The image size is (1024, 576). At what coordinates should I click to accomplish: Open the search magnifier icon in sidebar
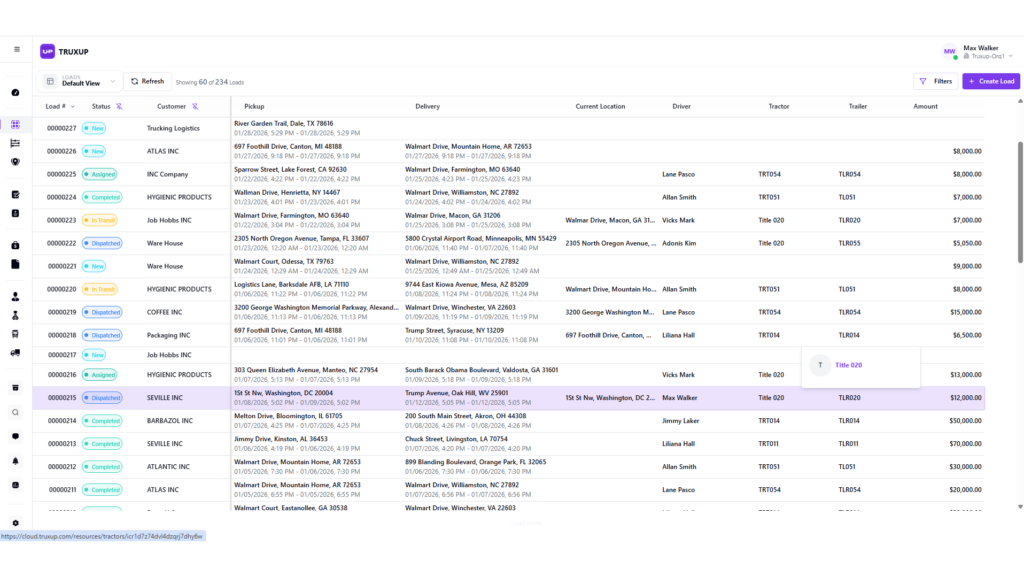[x=15, y=412]
